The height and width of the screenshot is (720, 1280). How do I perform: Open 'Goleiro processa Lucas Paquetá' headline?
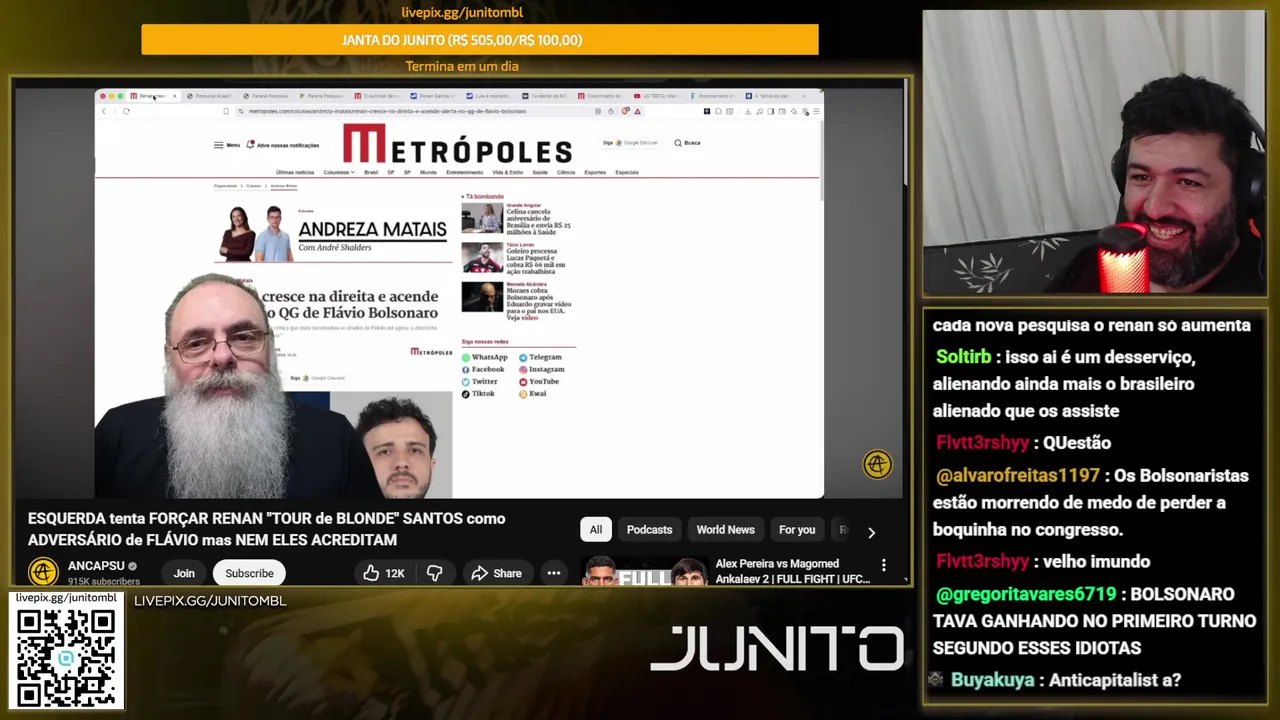536,261
